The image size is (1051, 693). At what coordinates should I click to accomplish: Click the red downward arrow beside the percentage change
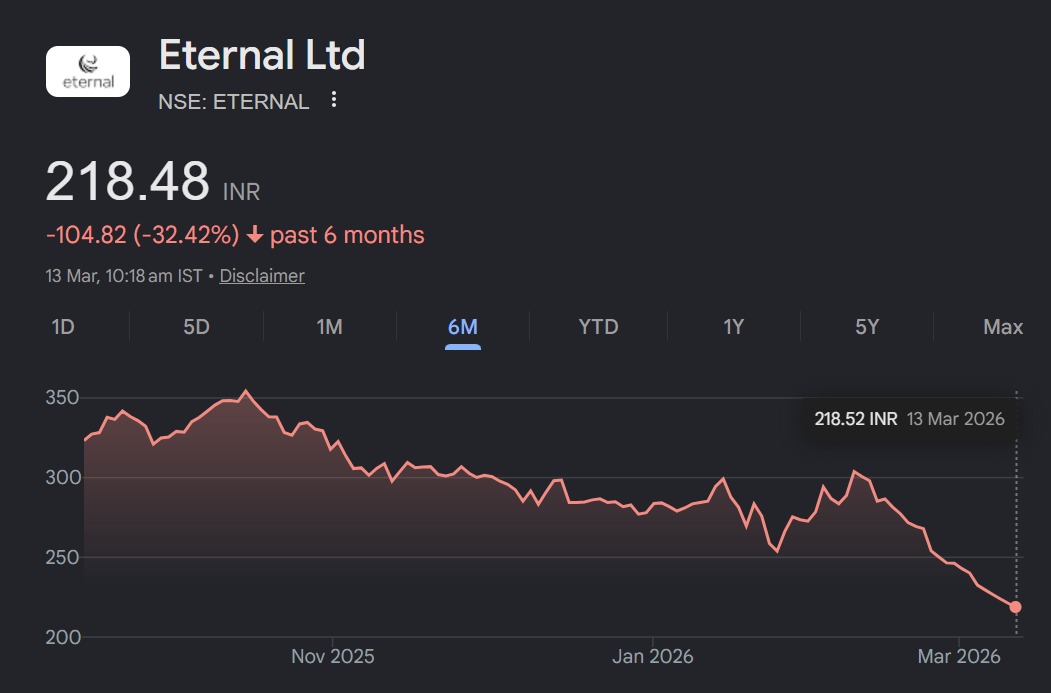(254, 234)
